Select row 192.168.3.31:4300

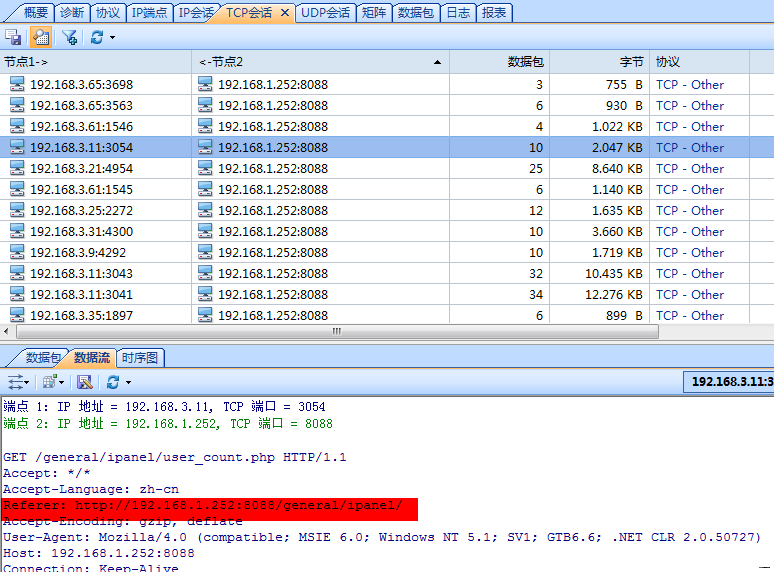tap(387, 231)
